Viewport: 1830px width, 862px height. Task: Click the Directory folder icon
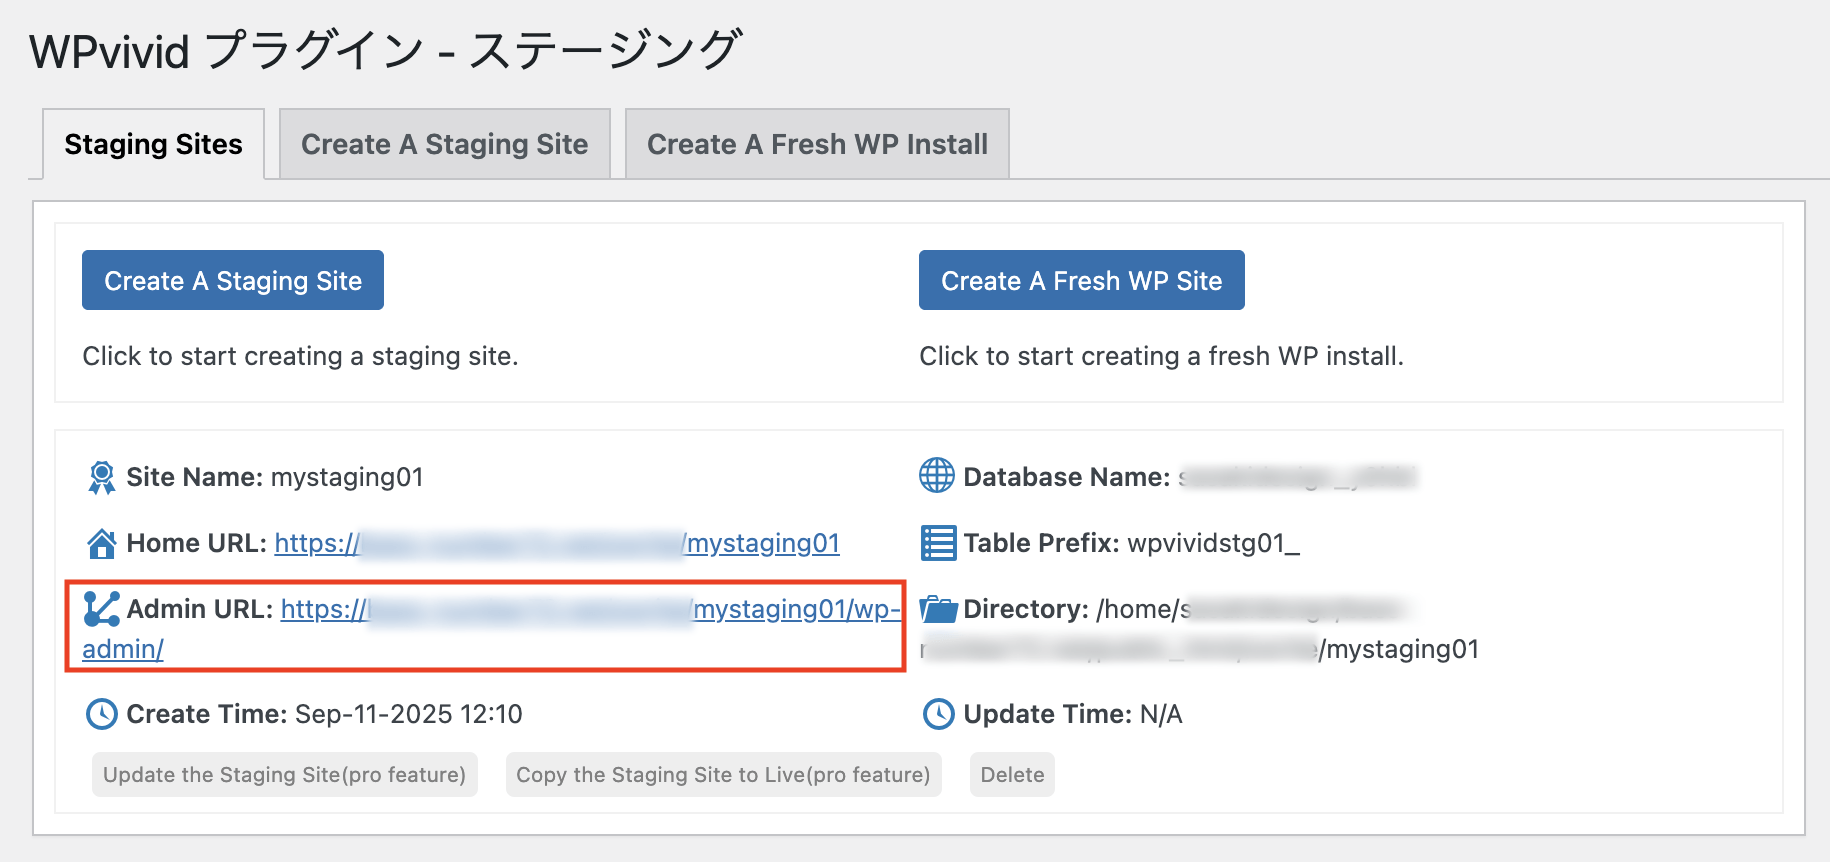click(x=938, y=609)
